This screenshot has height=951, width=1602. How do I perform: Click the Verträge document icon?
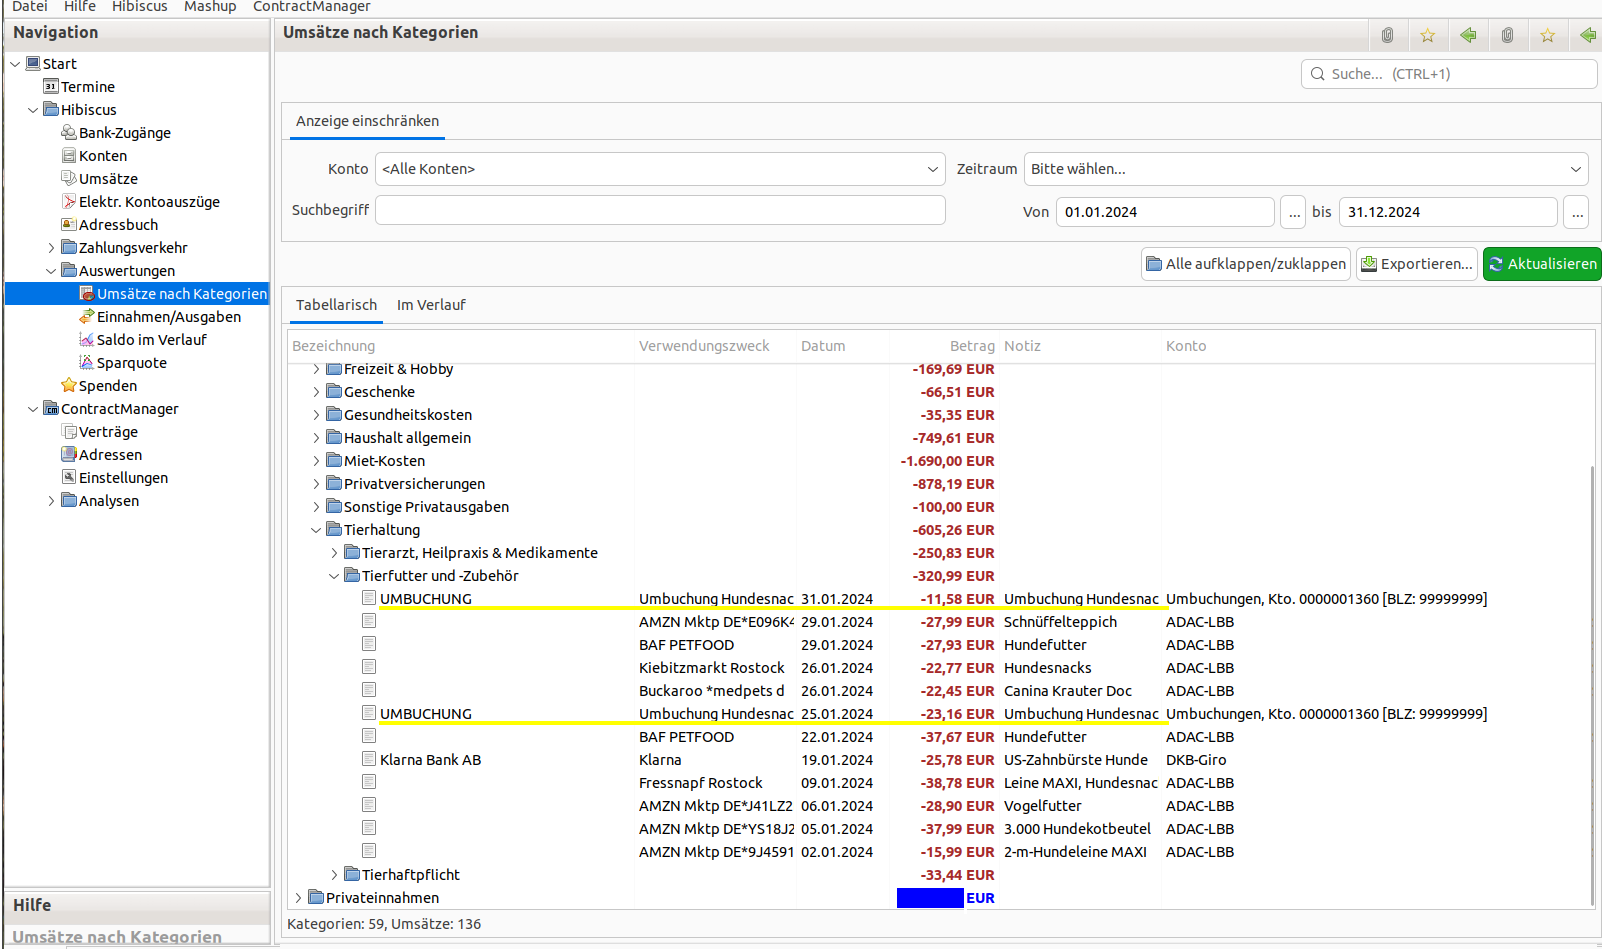click(x=69, y=432)
